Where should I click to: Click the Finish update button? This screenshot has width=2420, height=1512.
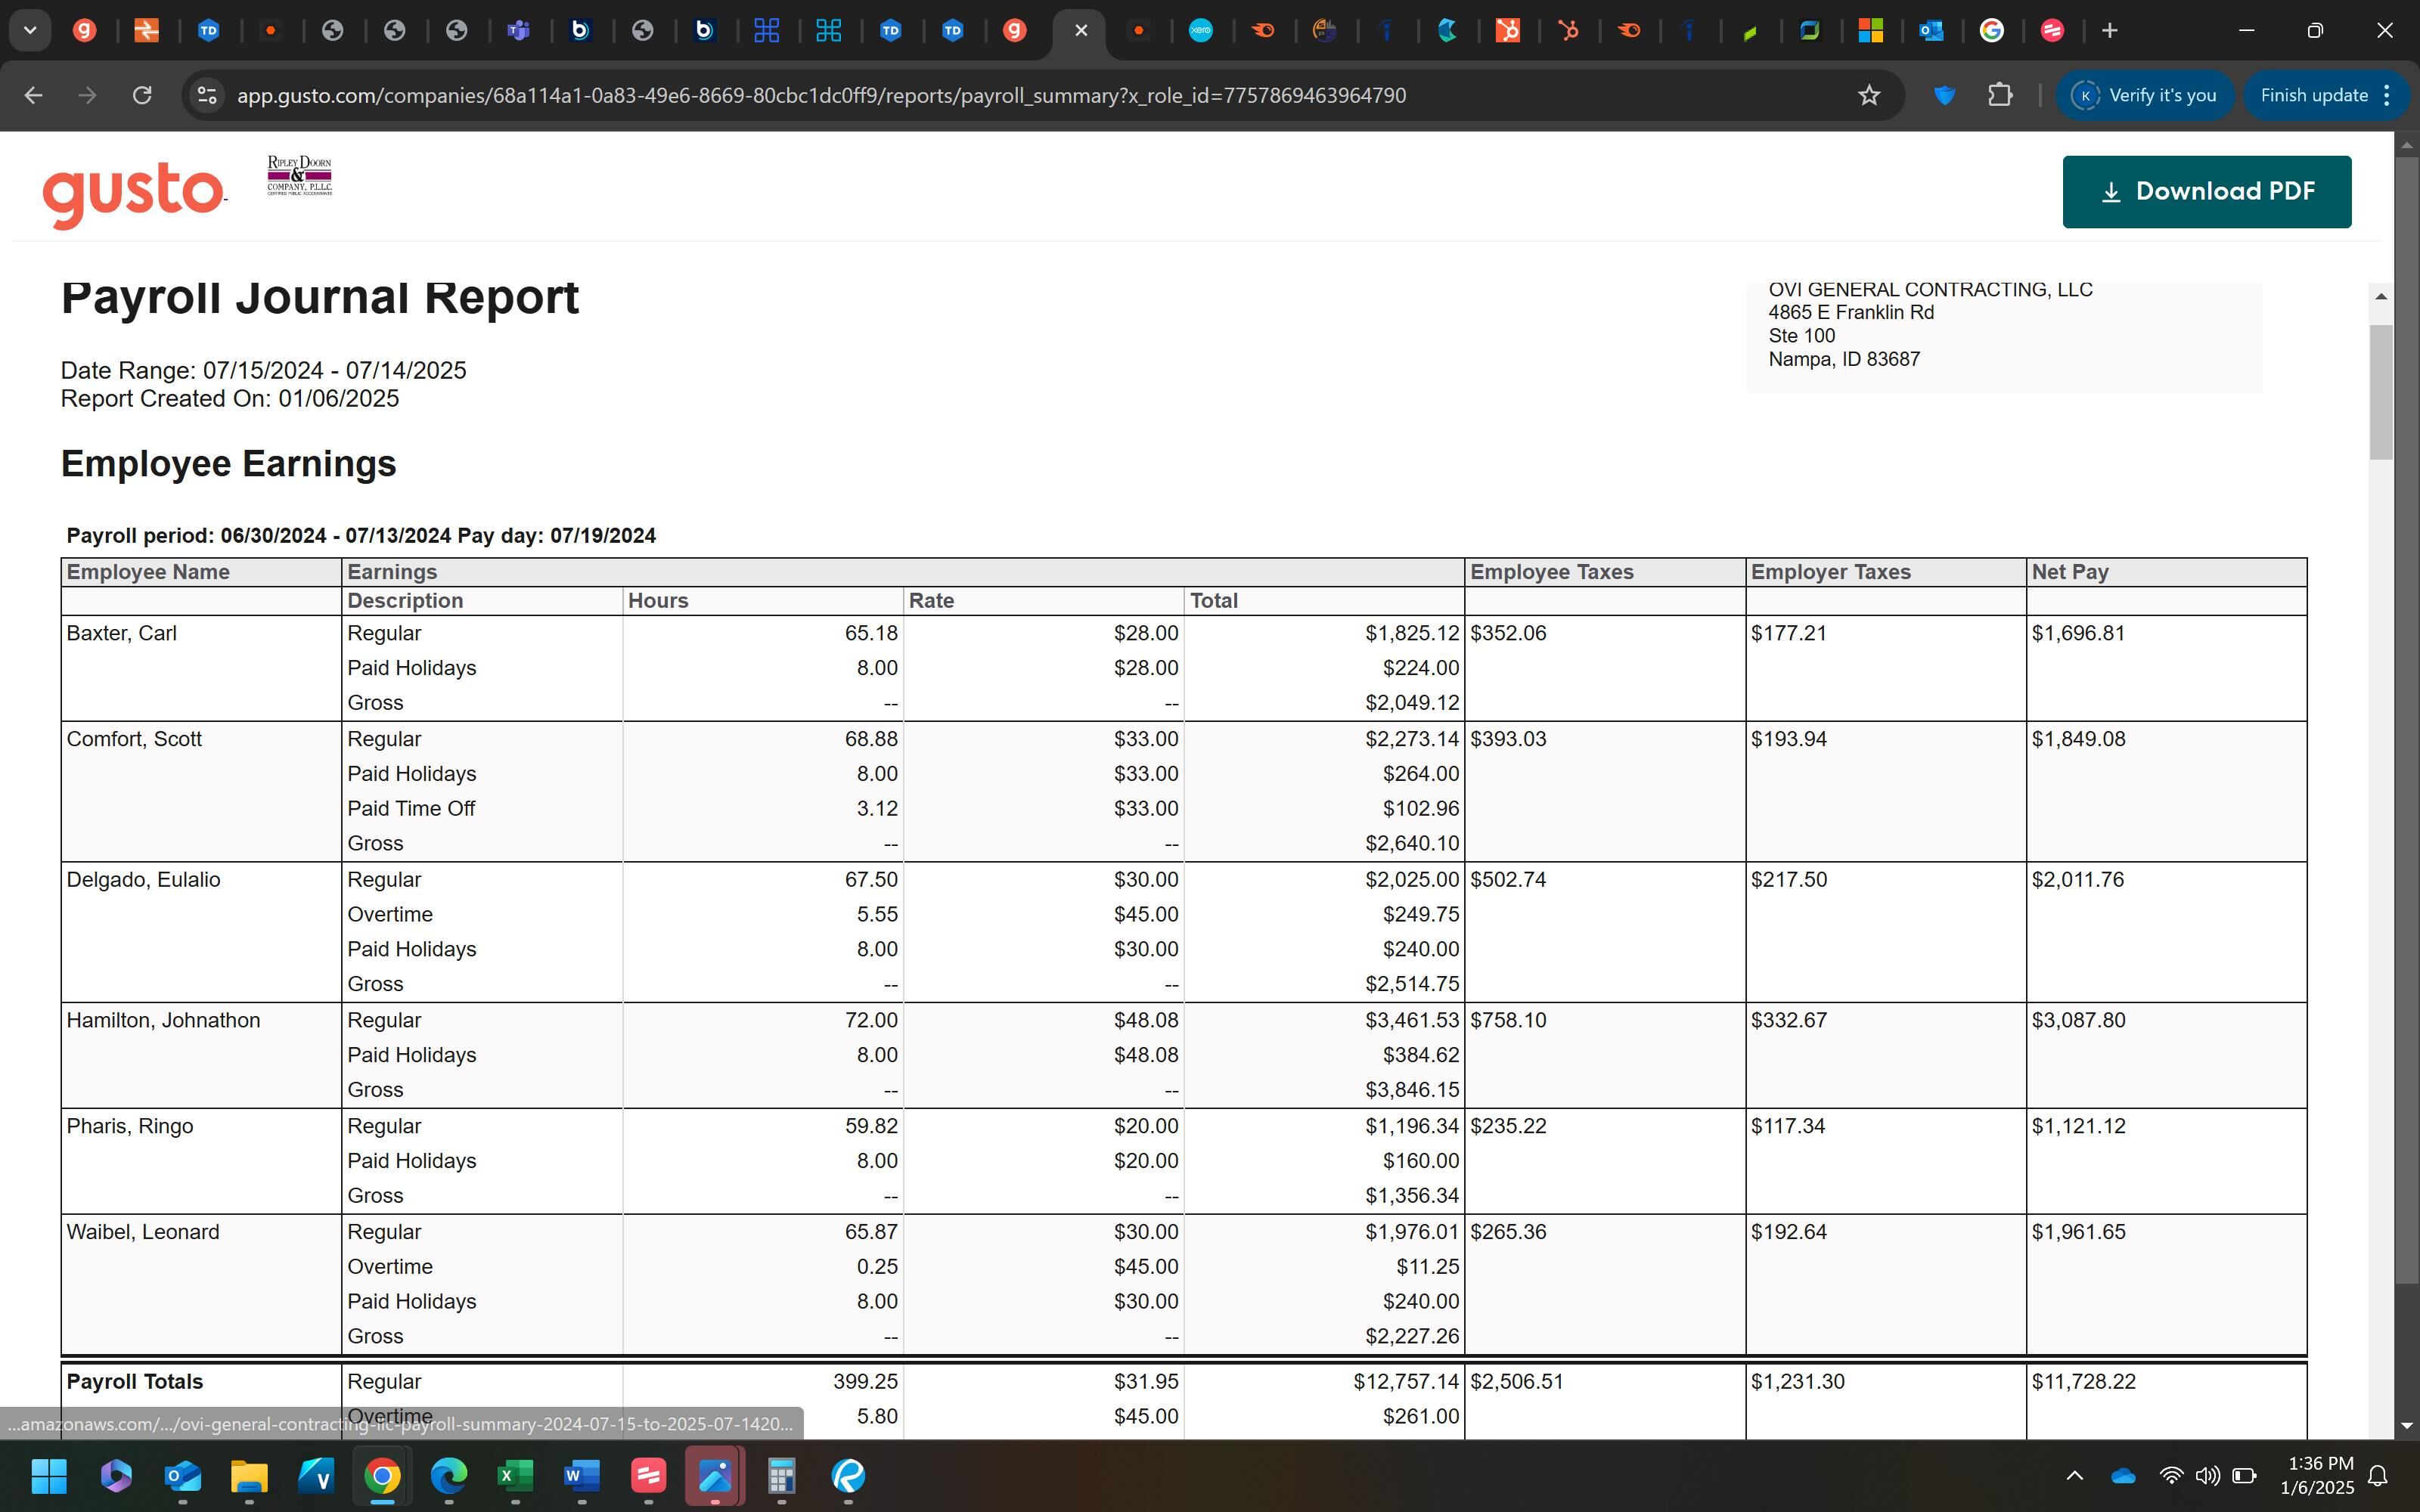2313,95
